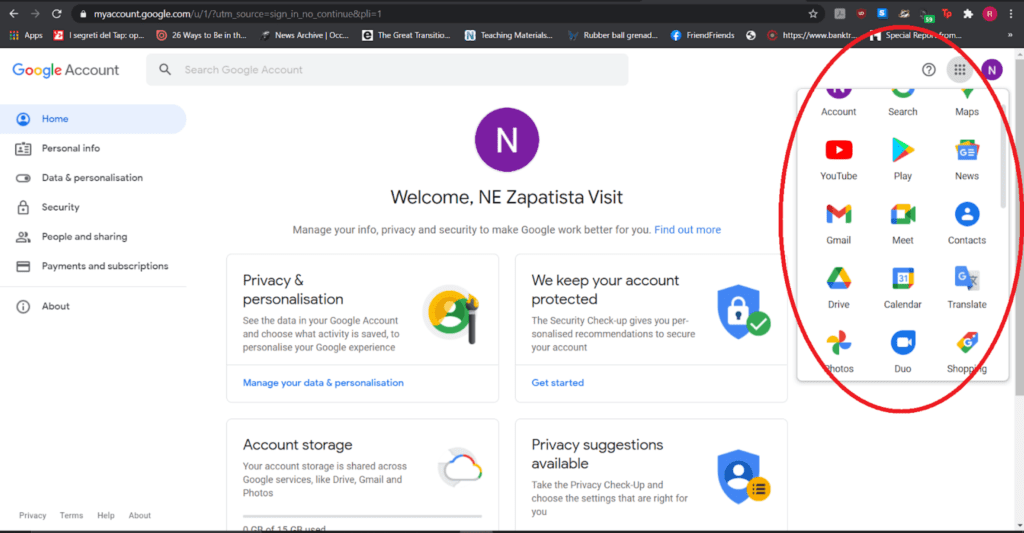Reload the page with refresh icon
This screenshot has width=1024, height=533.
click(57, 14)
